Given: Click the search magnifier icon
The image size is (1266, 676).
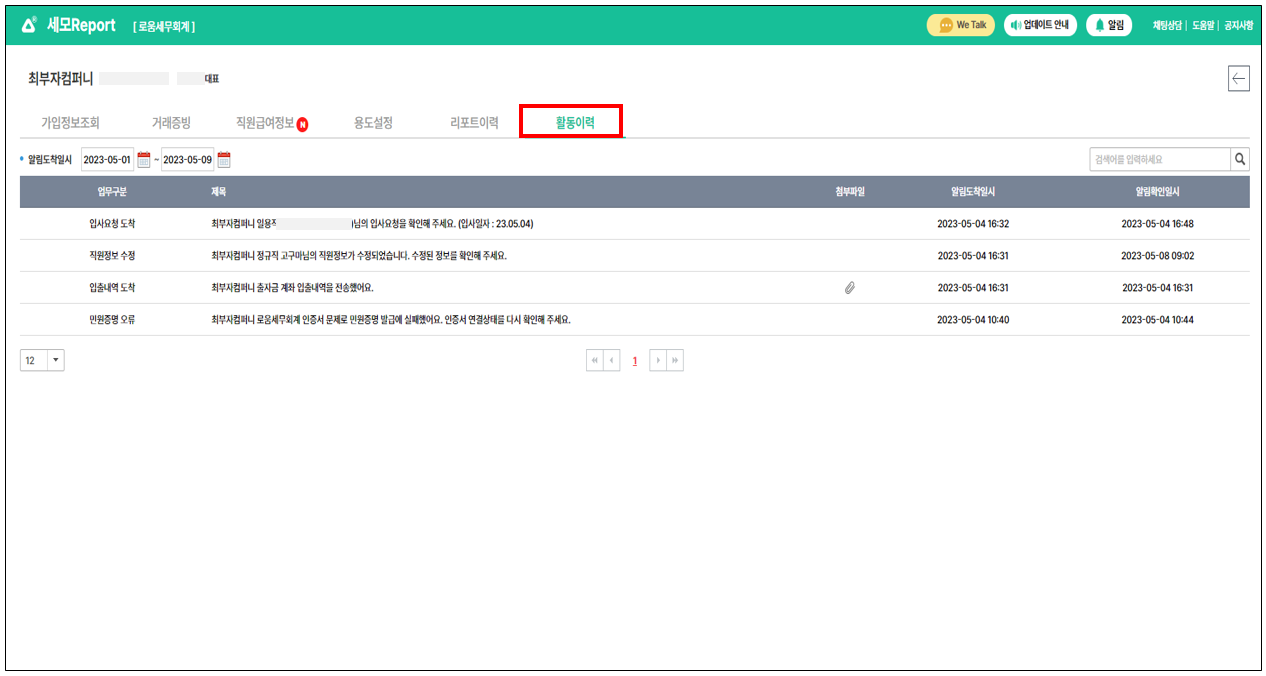Looking at the screenshot, I should 1239,159.
